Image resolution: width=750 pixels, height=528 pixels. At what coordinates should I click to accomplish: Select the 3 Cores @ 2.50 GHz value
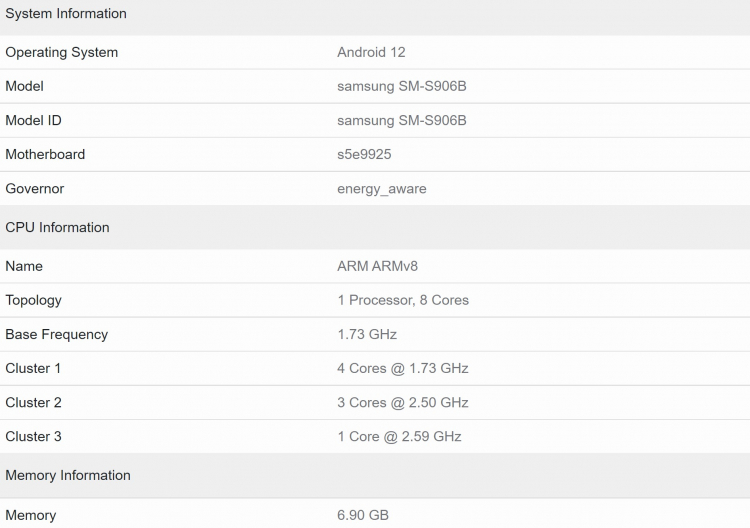[402, 402]
